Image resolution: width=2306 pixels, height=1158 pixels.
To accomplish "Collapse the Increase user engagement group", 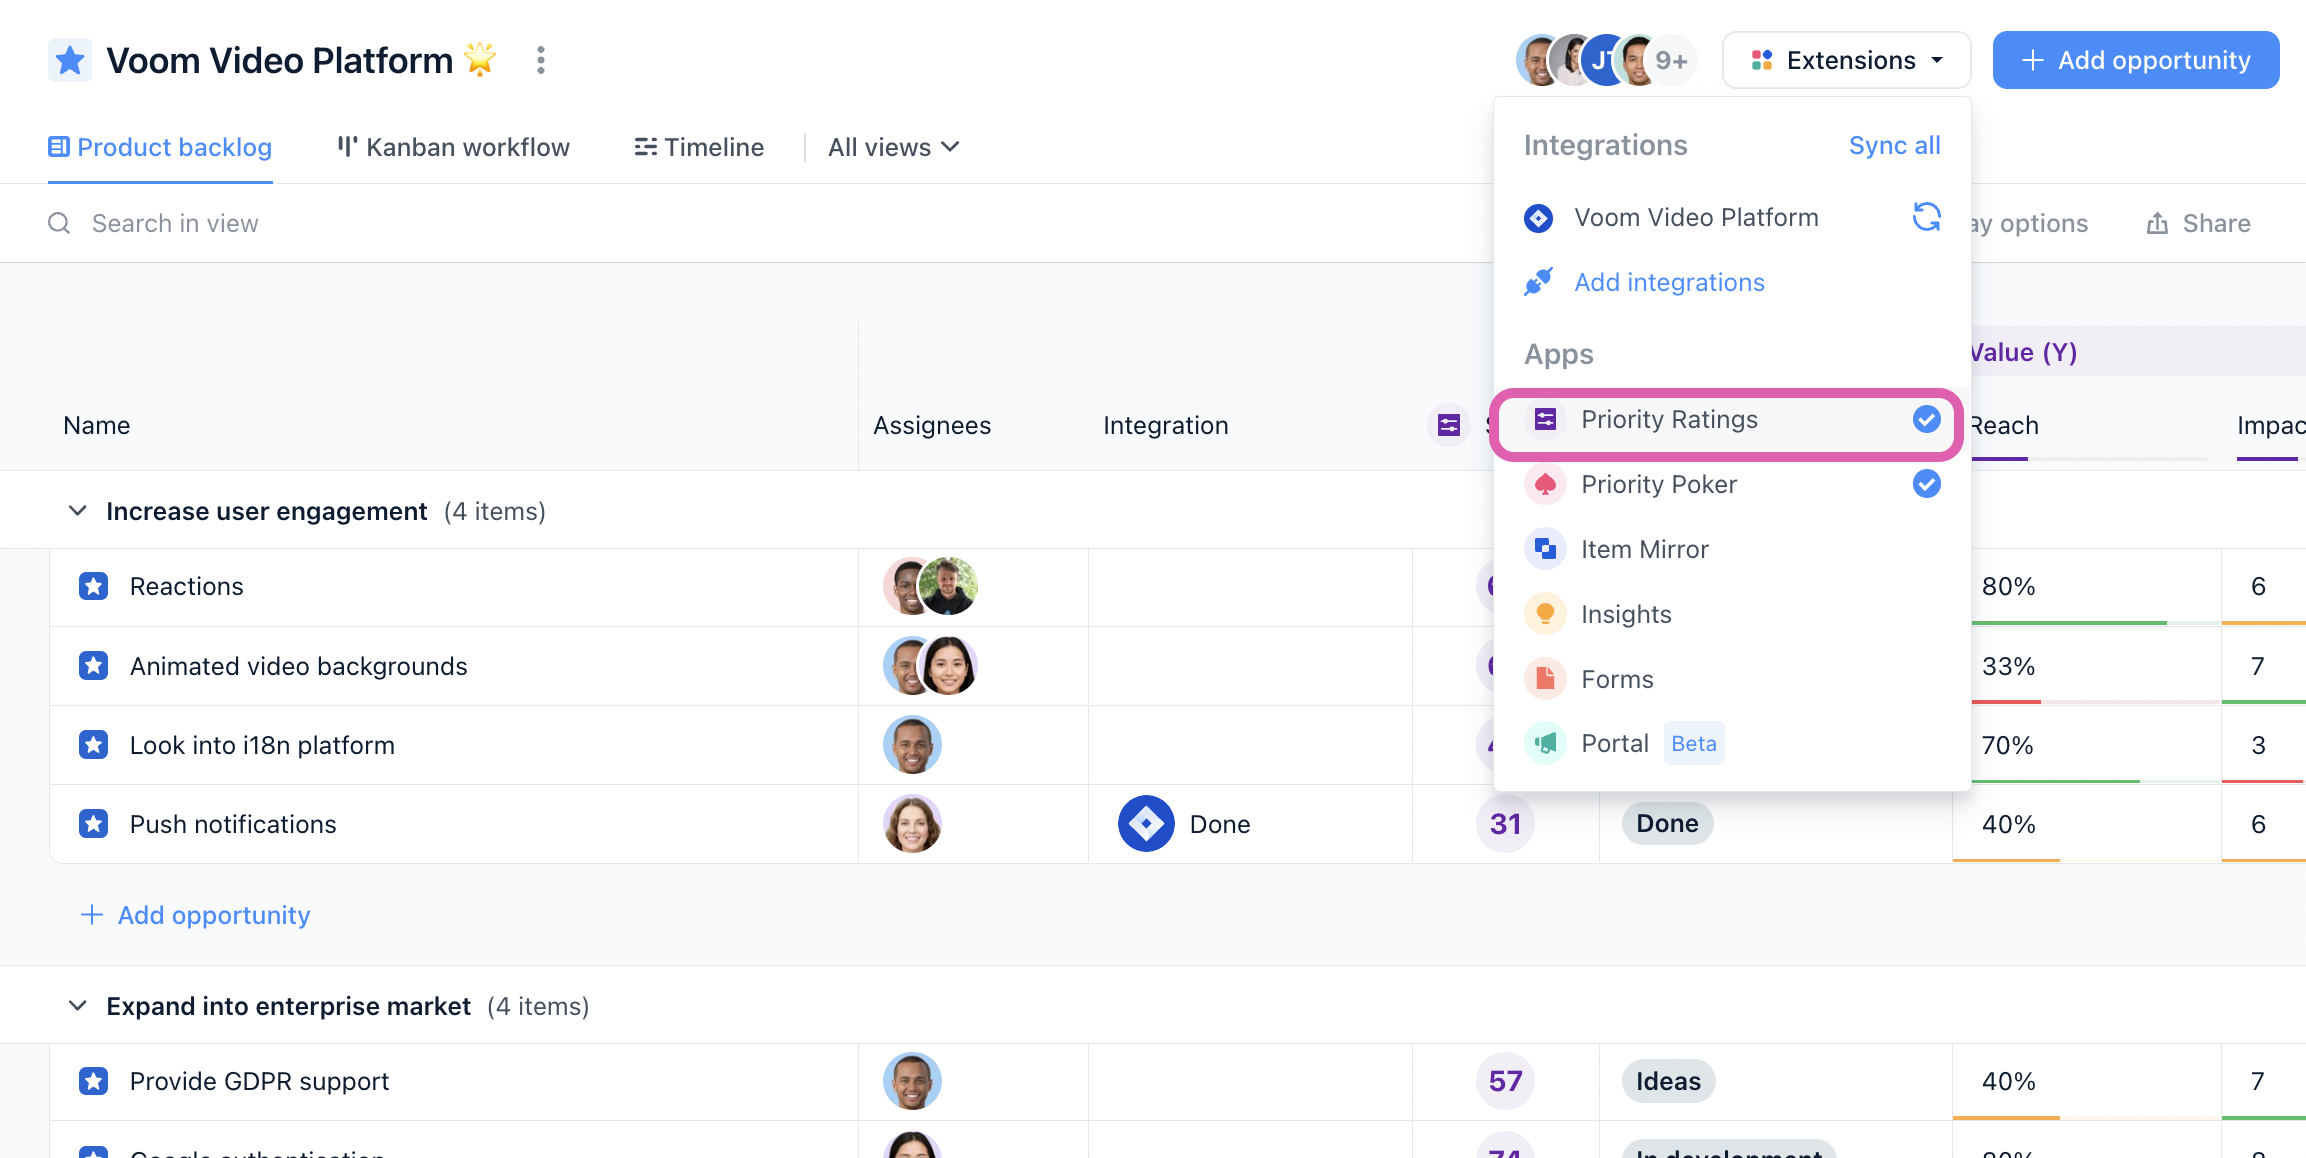I will pyautogui.click(x=77, y=511).
